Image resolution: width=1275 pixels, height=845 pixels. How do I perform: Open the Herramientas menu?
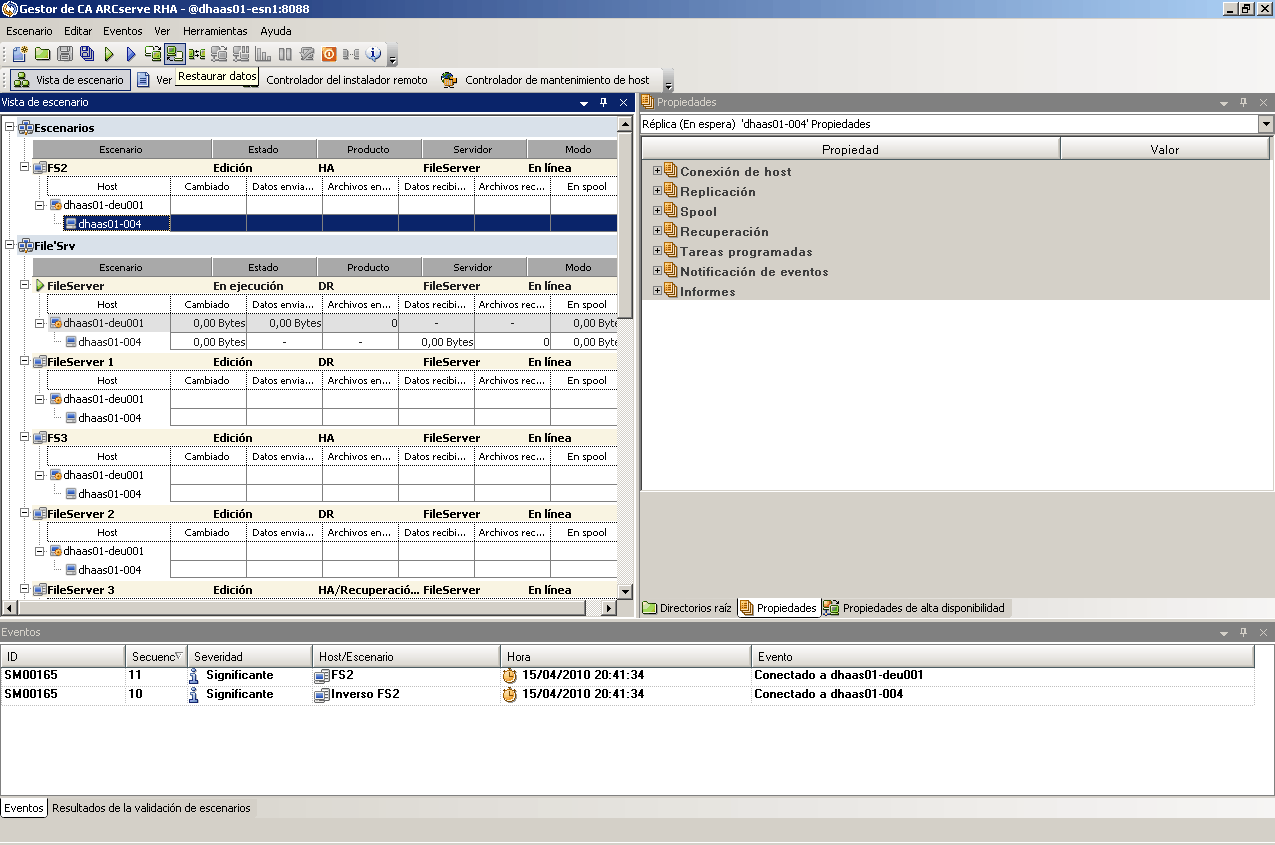(214, 31)
